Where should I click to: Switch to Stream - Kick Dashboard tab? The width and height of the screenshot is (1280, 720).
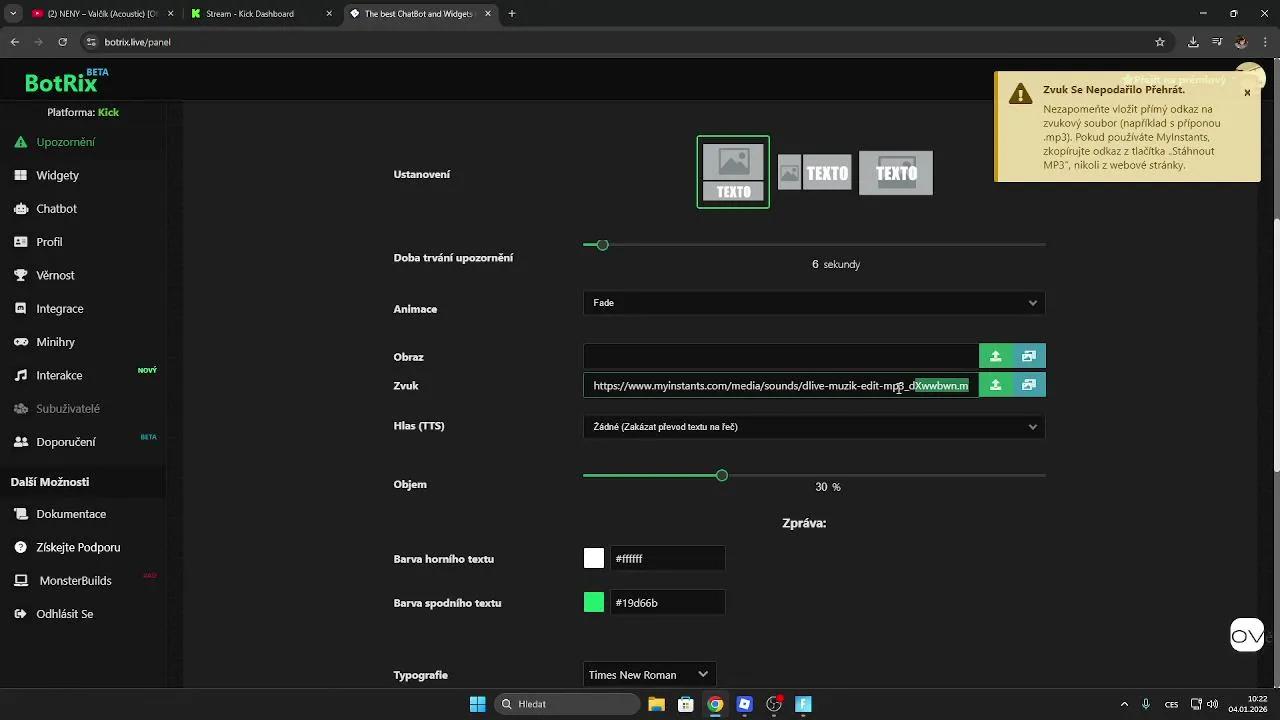(257, 14)
